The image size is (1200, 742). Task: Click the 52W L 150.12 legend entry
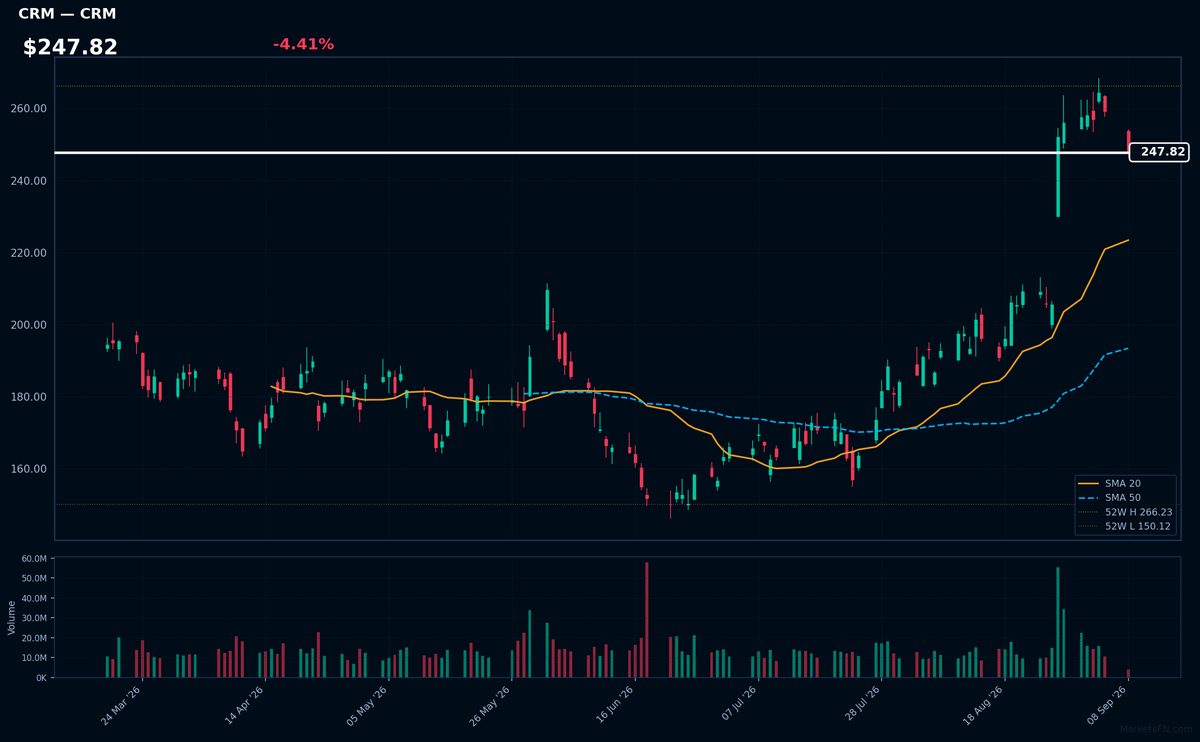(x=1126, y=525)
